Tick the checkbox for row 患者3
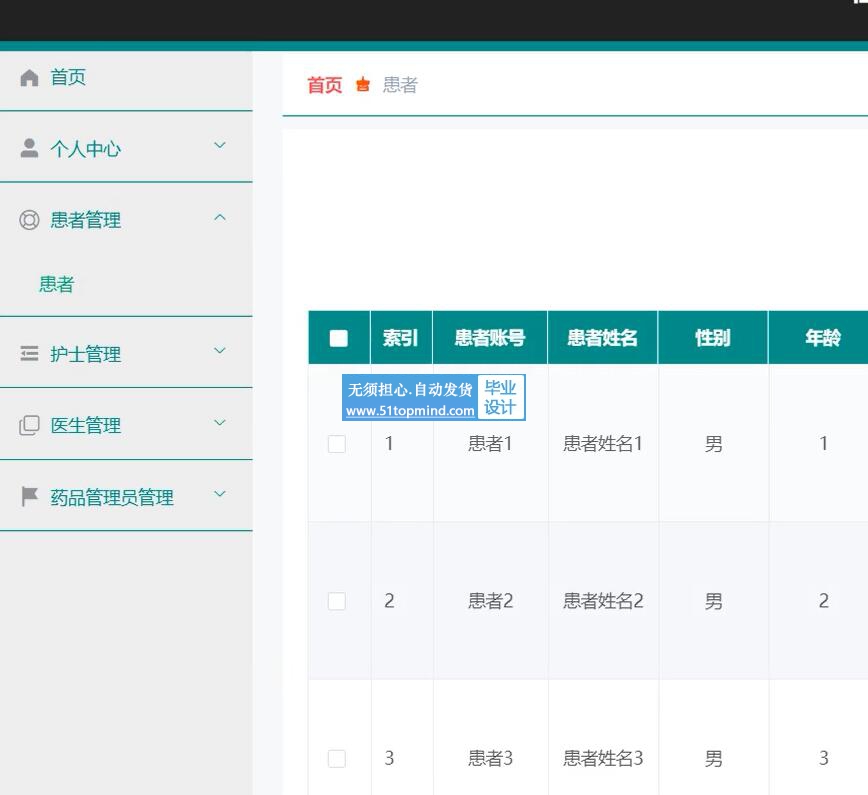 337,758
